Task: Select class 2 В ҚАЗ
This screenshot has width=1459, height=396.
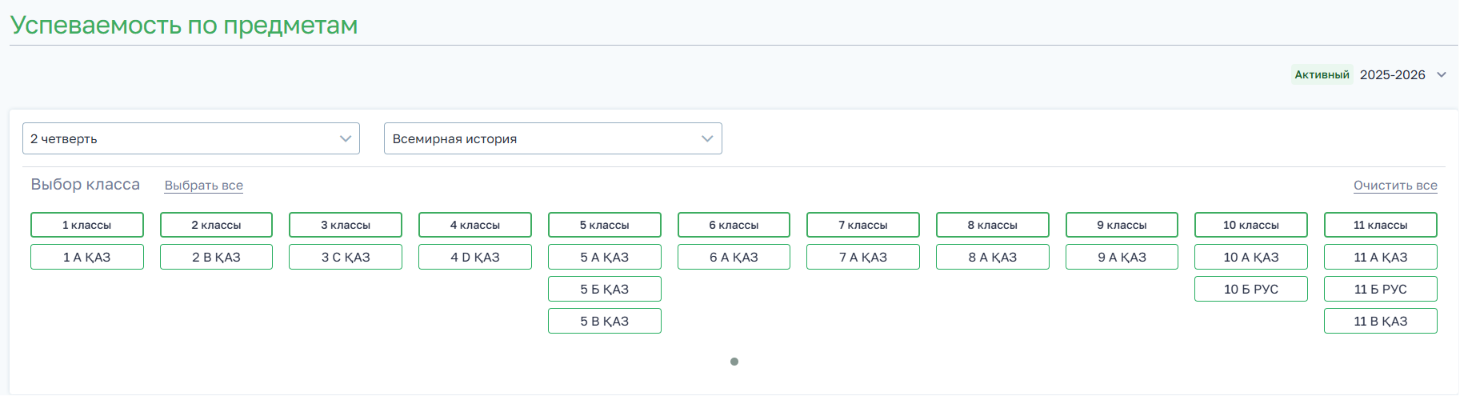Action: 217,257
